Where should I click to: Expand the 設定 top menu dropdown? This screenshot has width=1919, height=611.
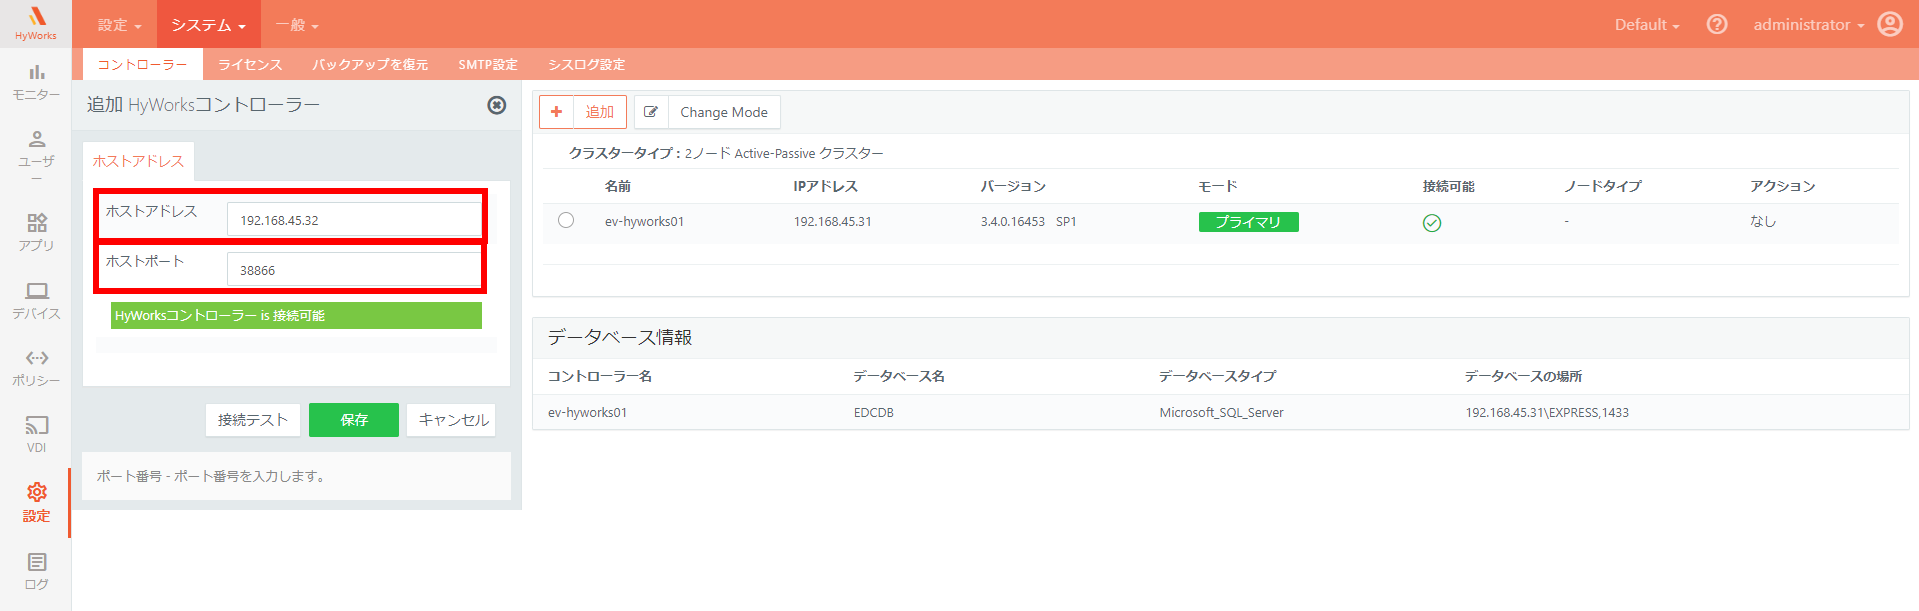coord(120,24)
